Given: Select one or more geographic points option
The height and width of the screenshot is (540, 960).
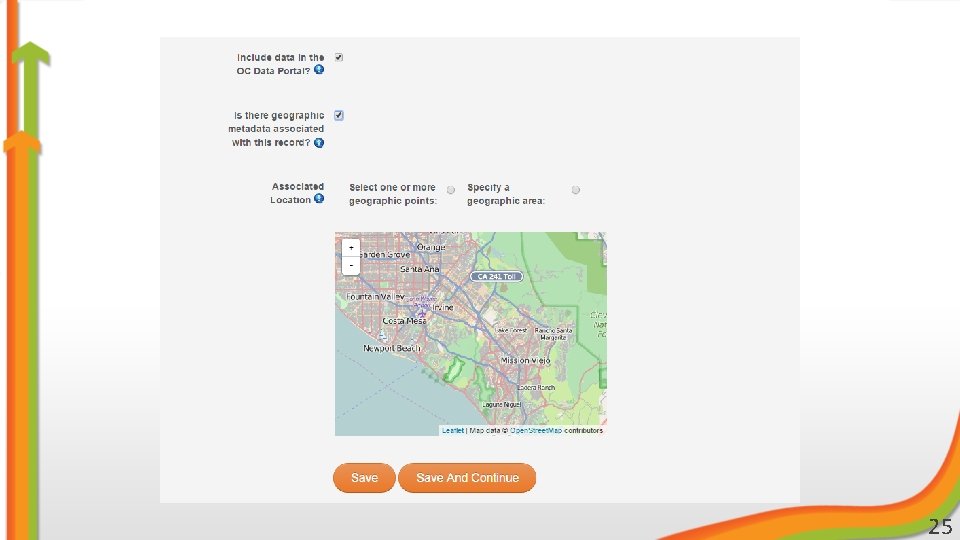Looking at the screenshot, I should click(x=451, y=190).
